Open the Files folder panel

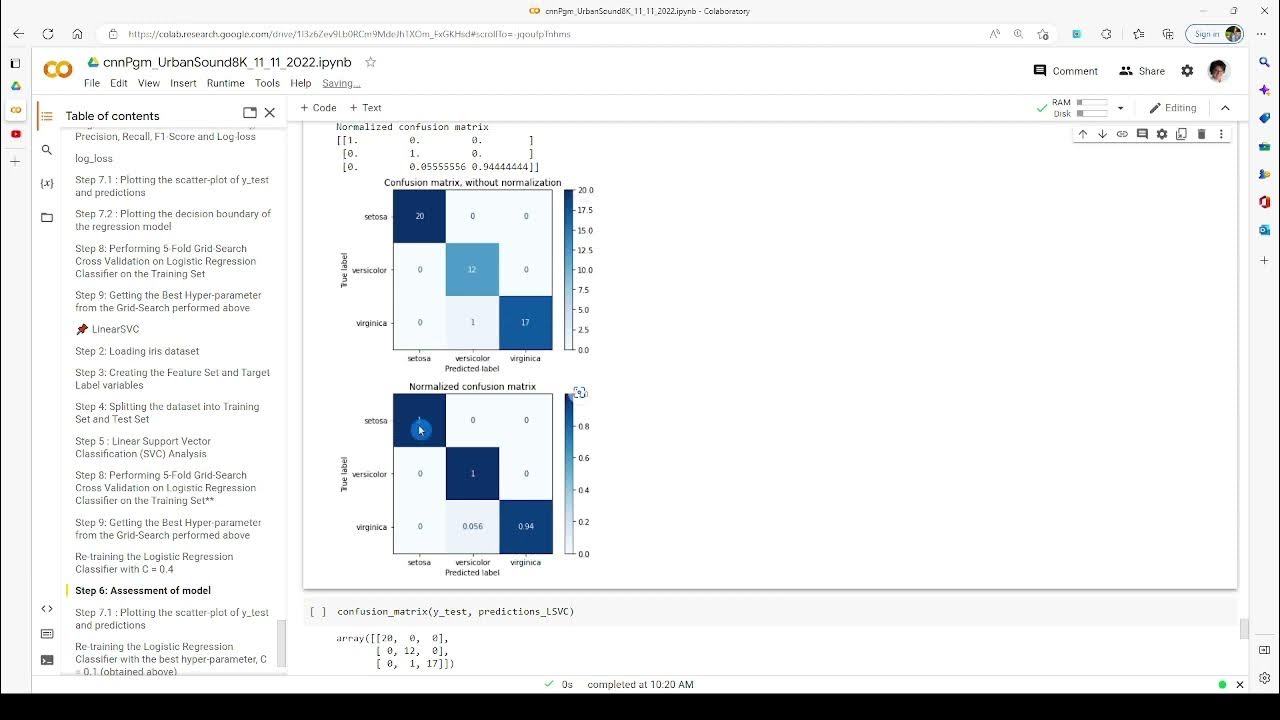click(46, 217)
